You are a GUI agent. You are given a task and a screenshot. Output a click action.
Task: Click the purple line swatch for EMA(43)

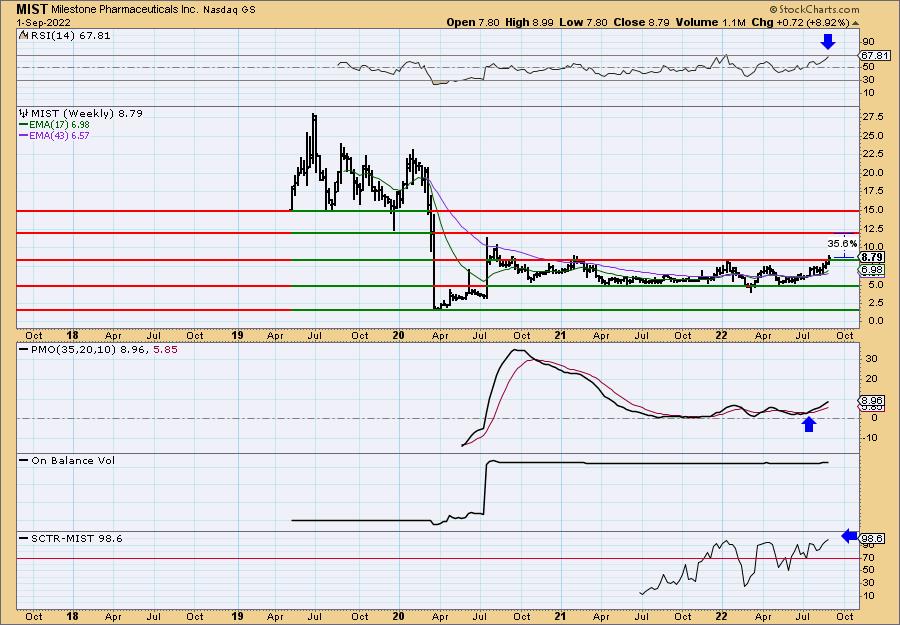point(24,135)
